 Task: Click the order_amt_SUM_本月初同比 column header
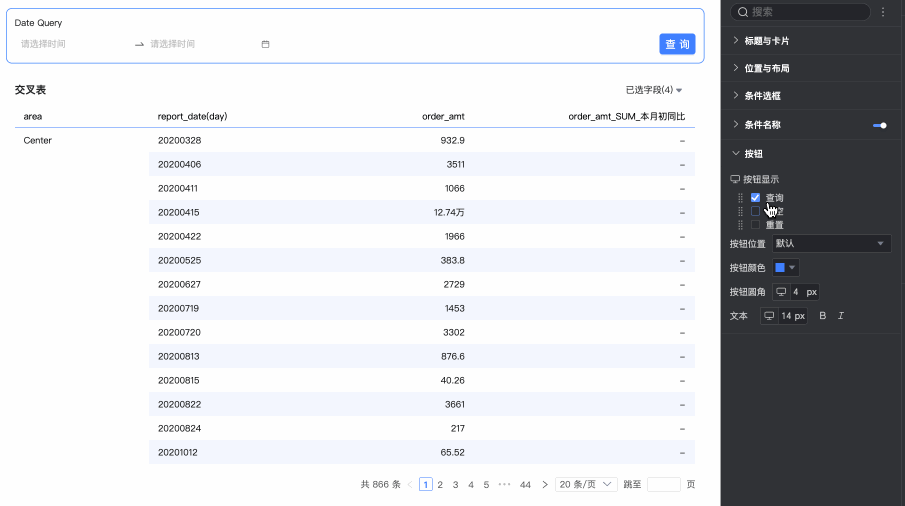[627, 117]
